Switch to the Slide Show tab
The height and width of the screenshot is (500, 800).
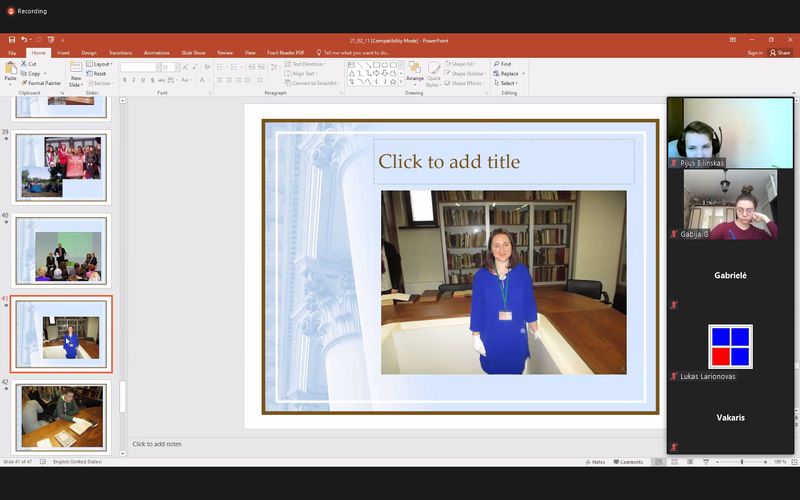(191, 52)
